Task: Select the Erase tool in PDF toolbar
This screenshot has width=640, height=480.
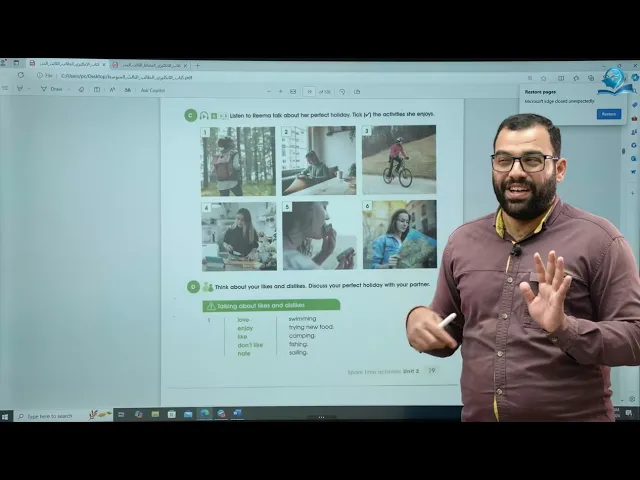Action: pos(81,89)
